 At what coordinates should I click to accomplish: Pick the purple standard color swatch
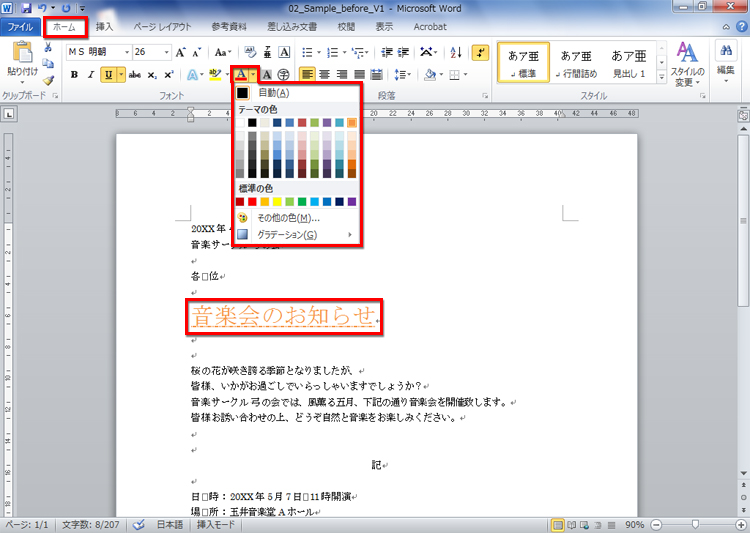[x=352, y=202]
